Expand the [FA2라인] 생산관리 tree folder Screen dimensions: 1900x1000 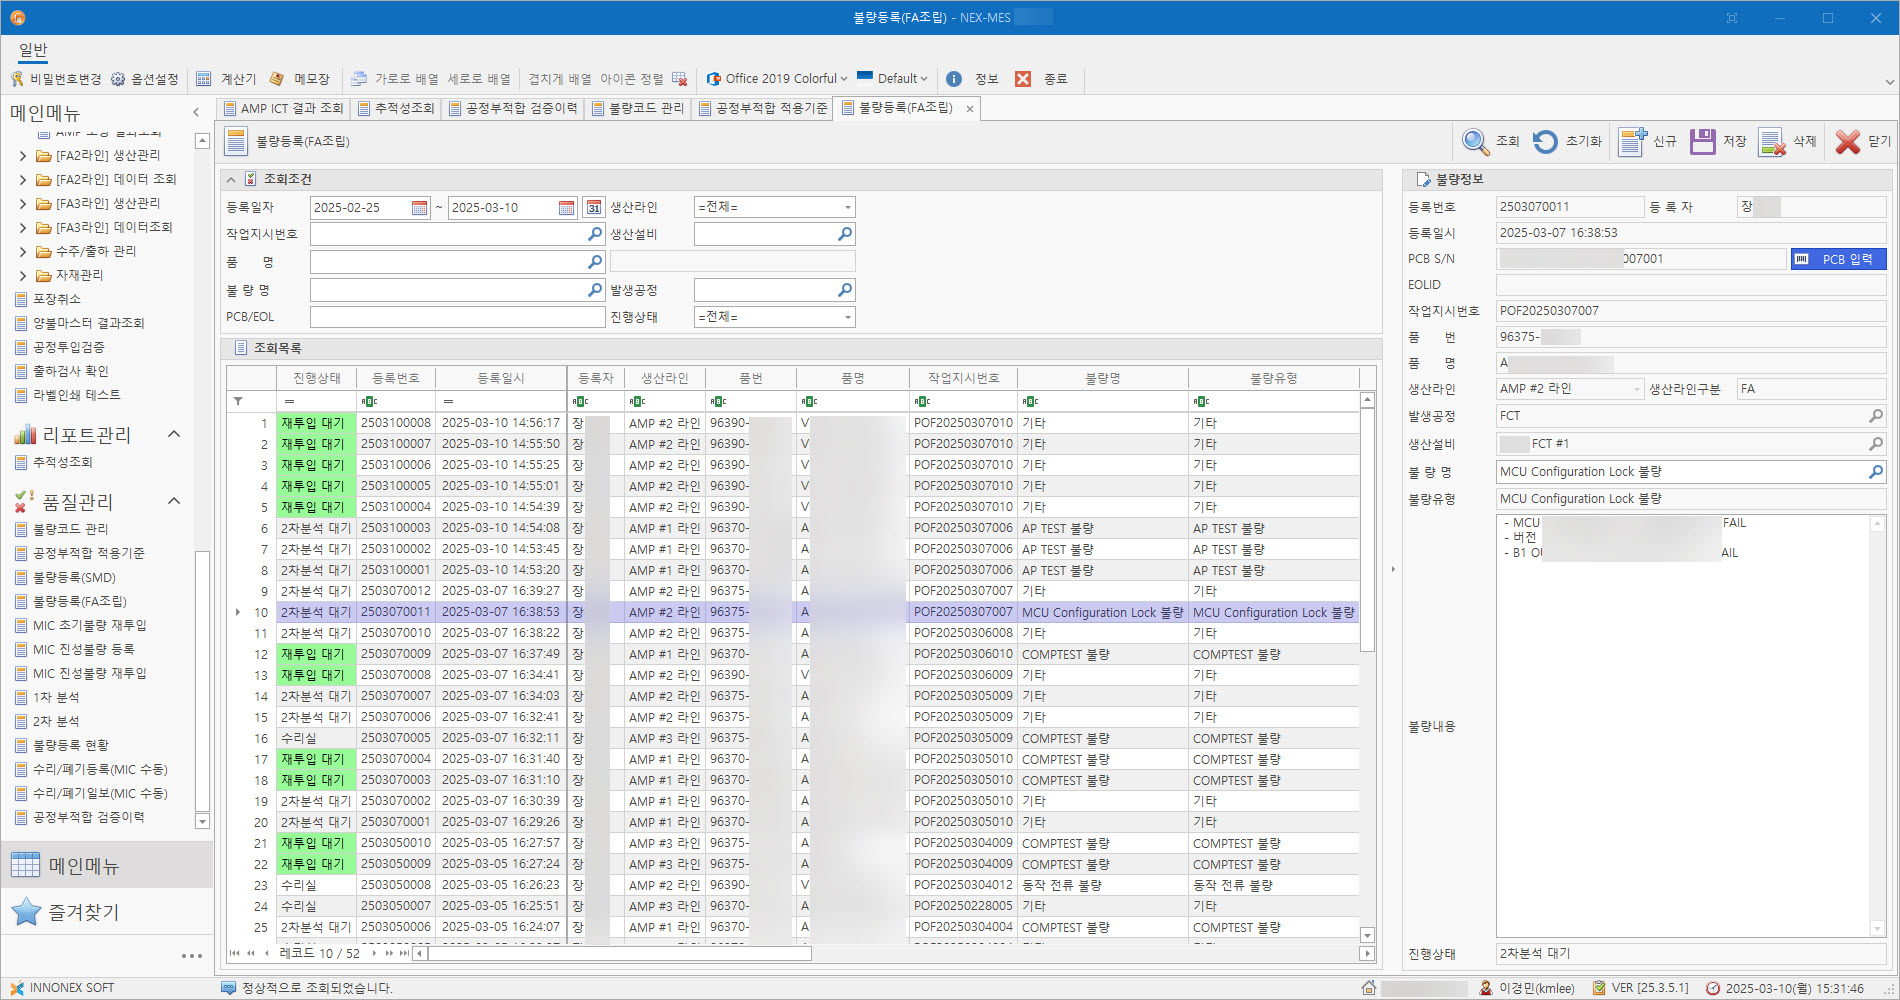click(x=23, y=156)
